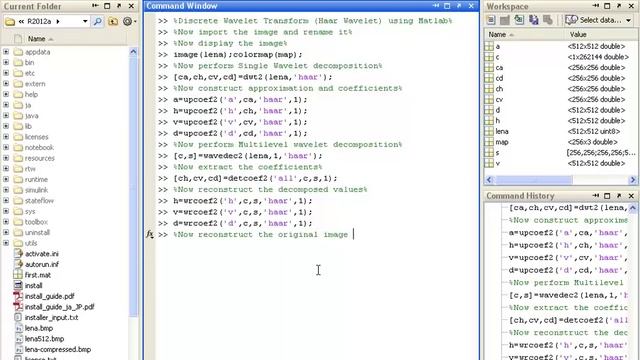Click the new variable icon in Workspace

point(491,20)
